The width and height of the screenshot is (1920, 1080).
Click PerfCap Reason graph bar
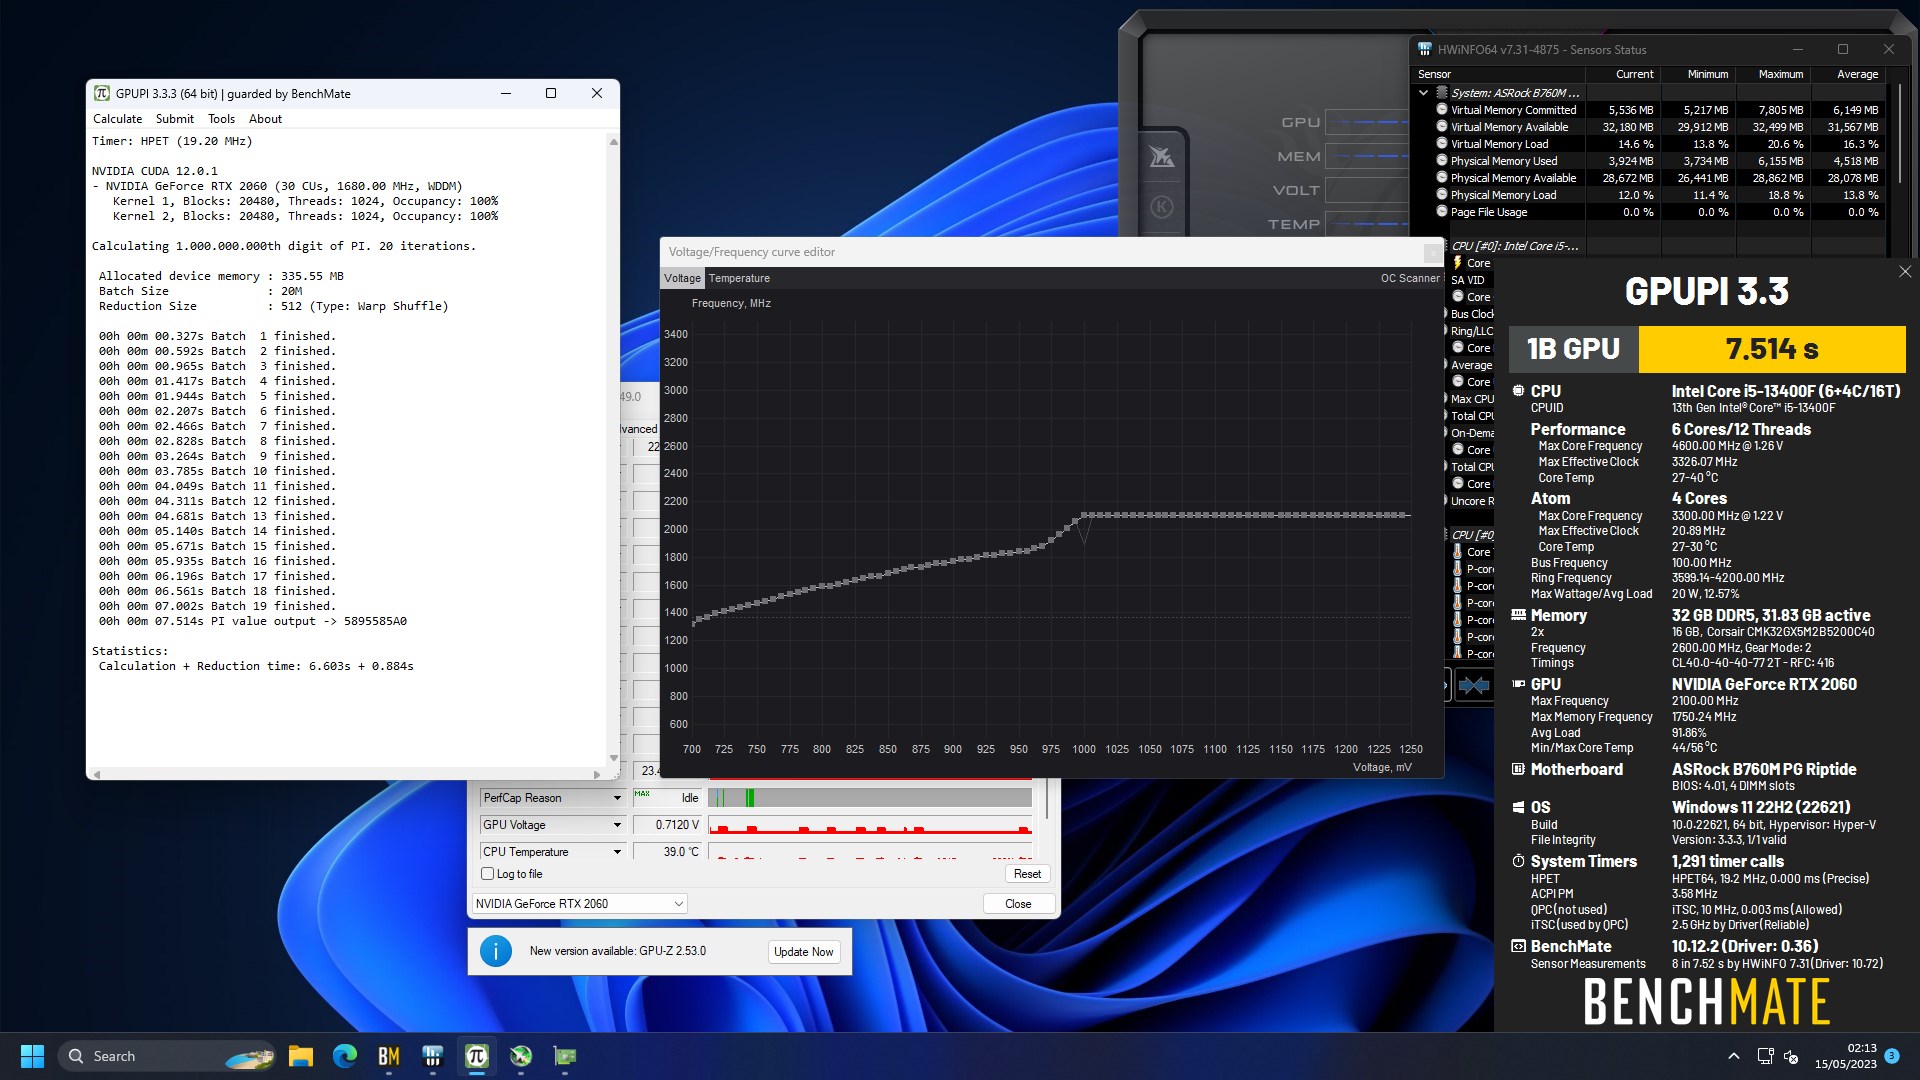[x=870, y=798]
